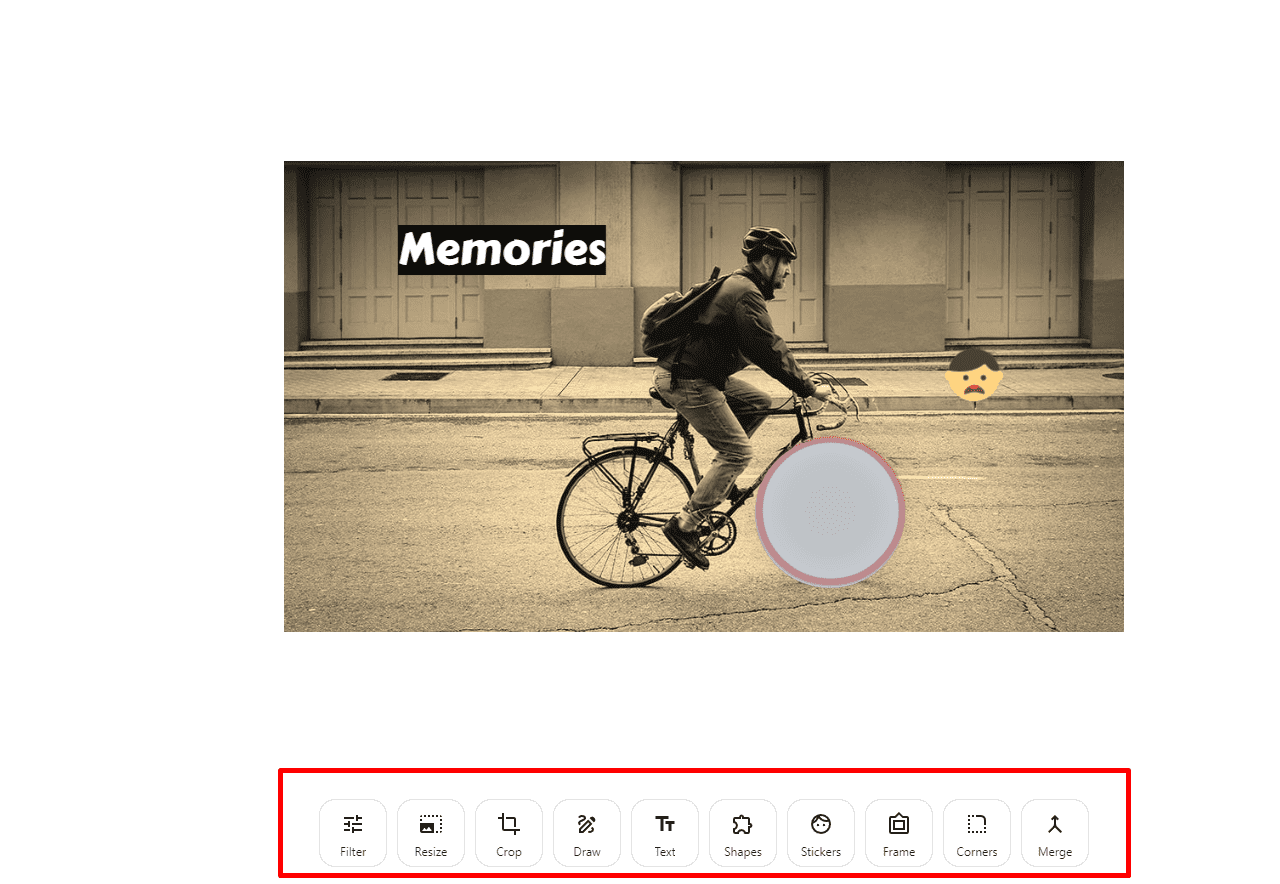Click the leftmost double door in photo

point(397,252)
